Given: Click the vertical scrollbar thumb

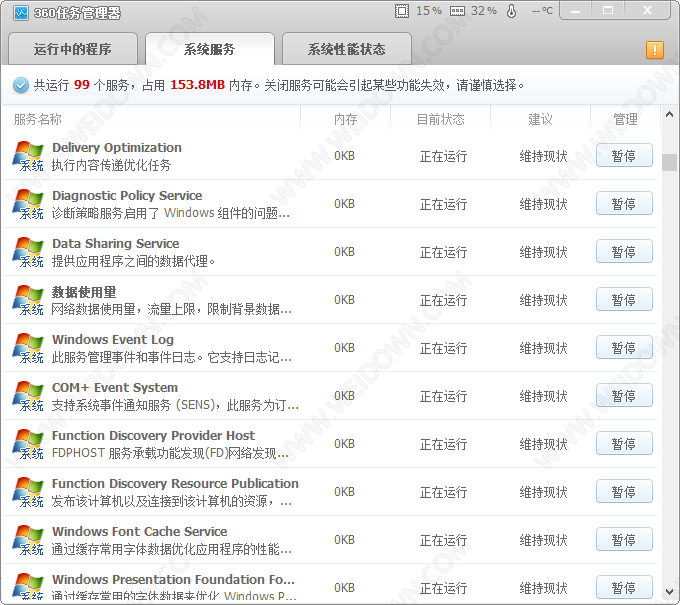Looking at the screenshot, I should [x=670, y=163].
